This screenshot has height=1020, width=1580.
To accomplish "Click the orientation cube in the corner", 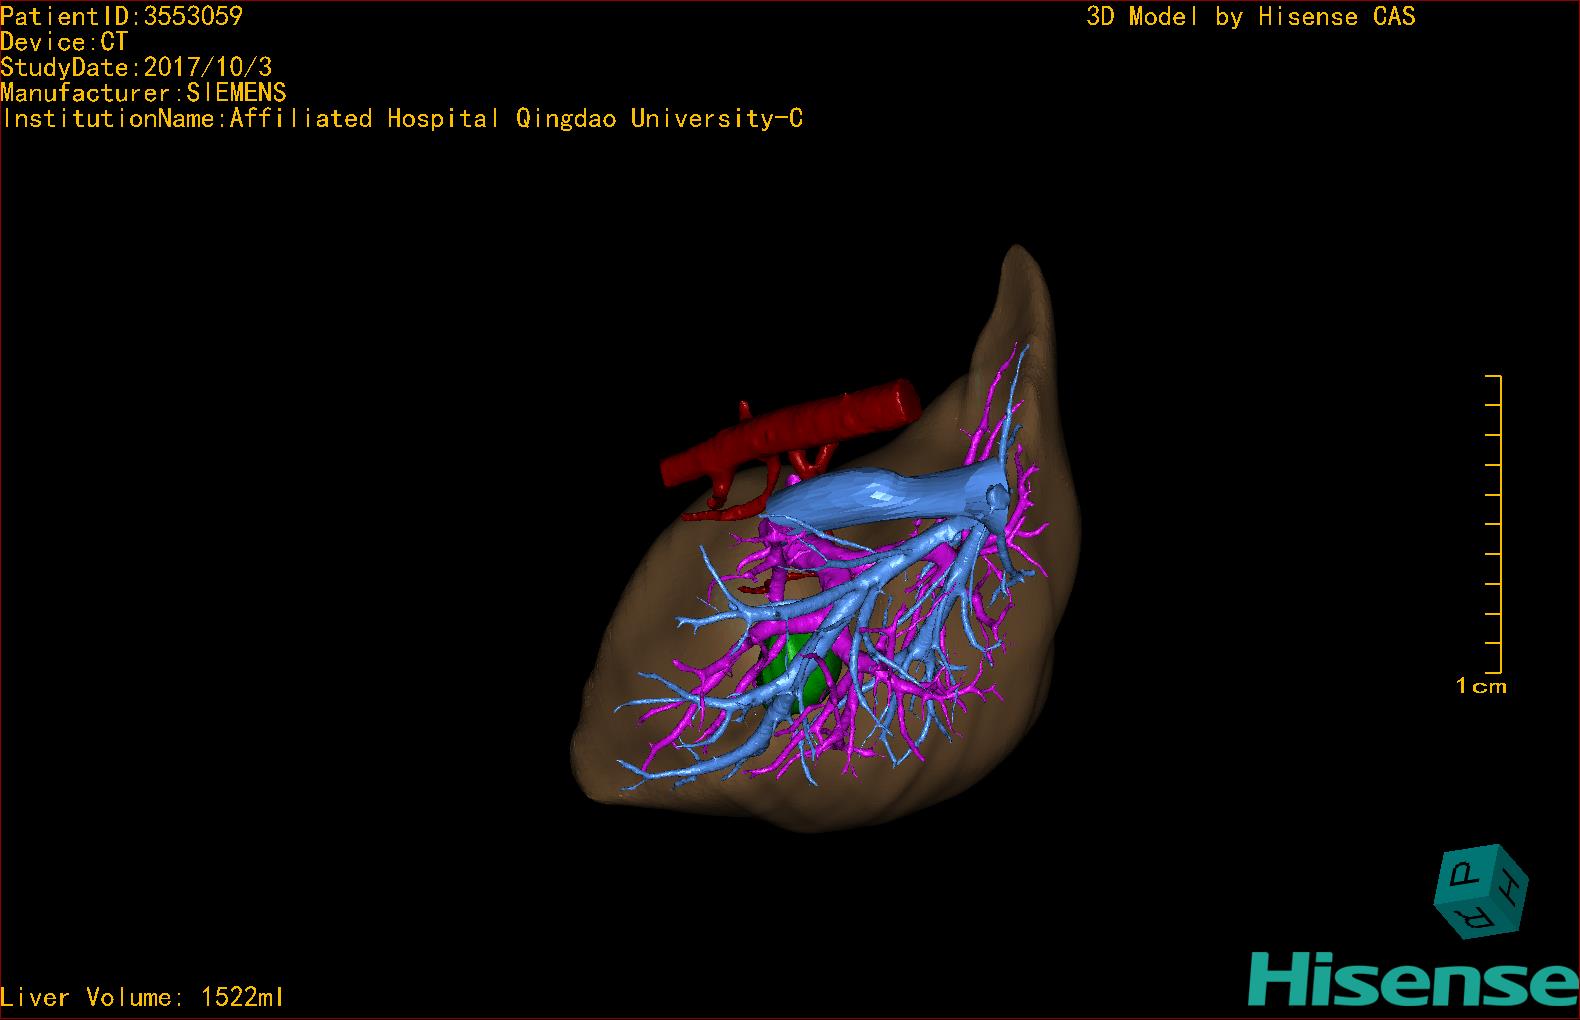I will tap(1481, 891).
